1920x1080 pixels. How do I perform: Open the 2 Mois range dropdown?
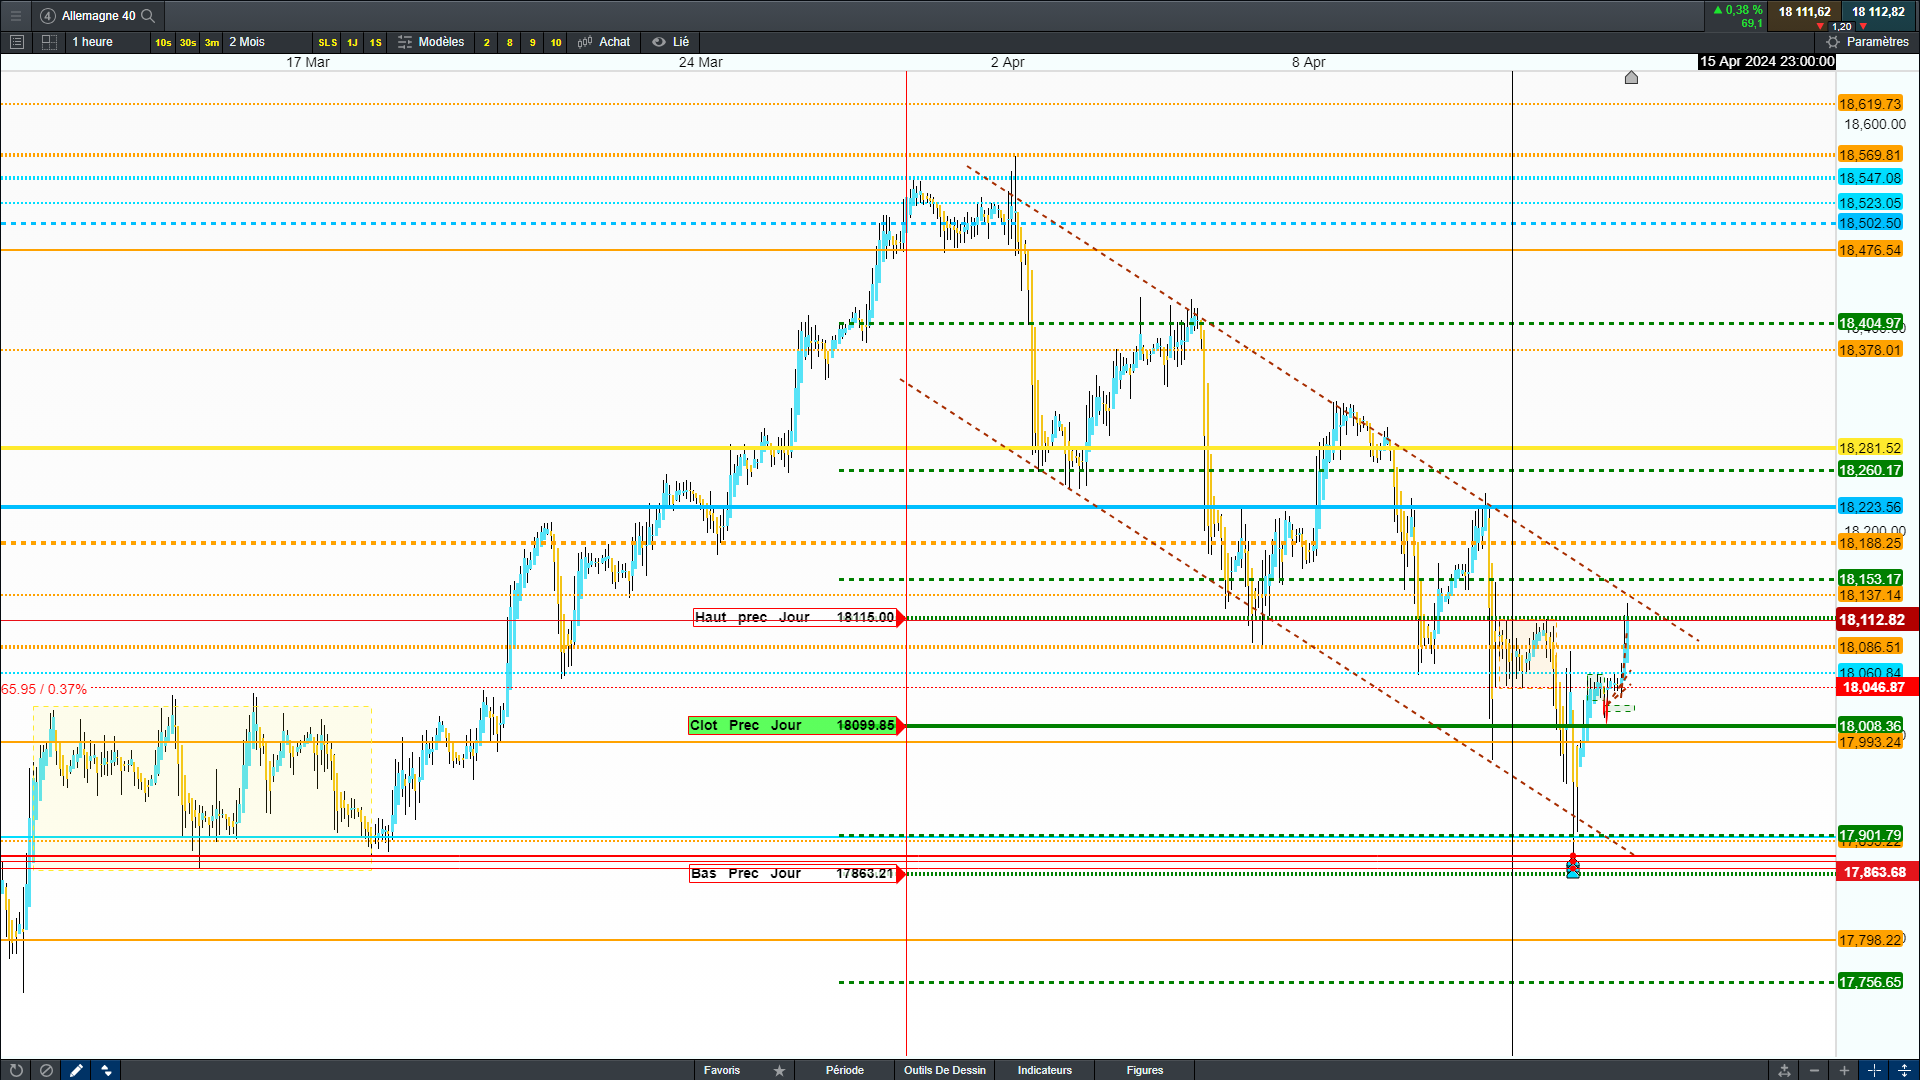(x=247, y=42)
